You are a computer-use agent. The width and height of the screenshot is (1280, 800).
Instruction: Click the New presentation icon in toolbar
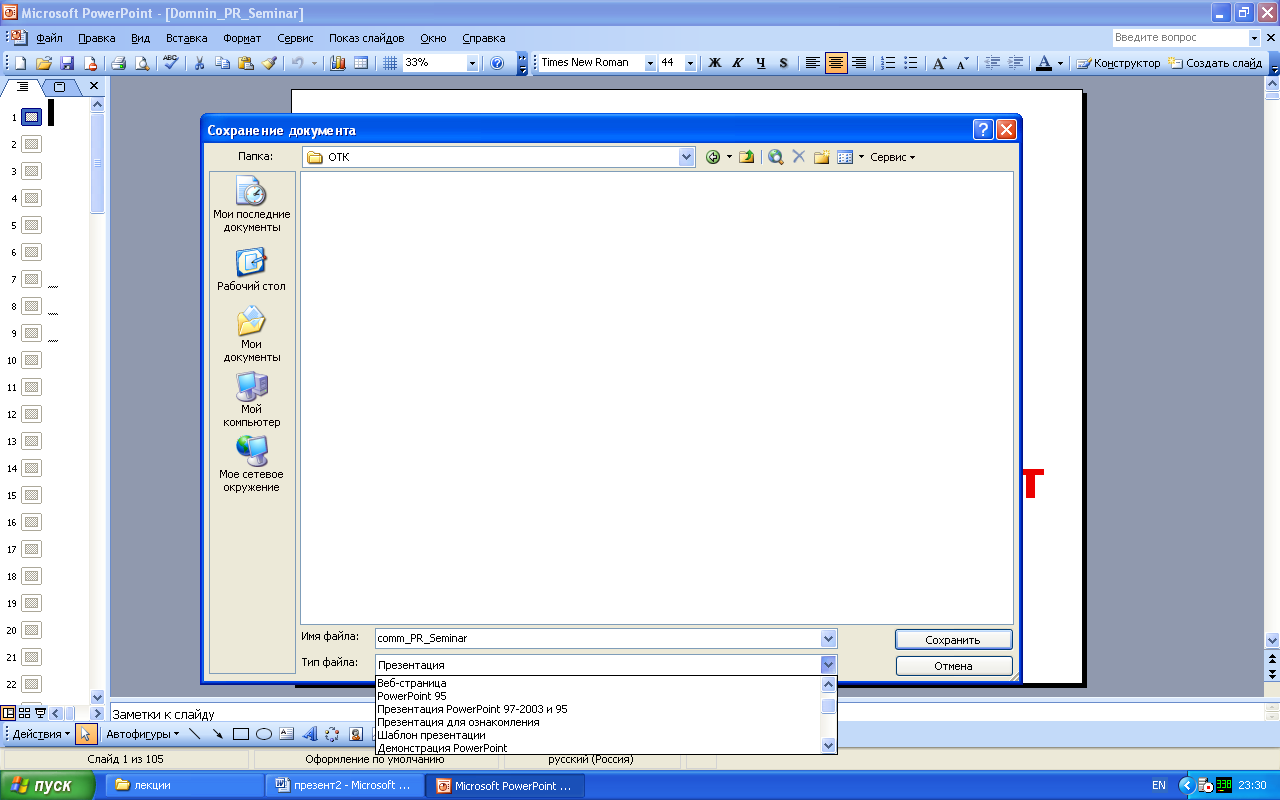click(21, 63)
